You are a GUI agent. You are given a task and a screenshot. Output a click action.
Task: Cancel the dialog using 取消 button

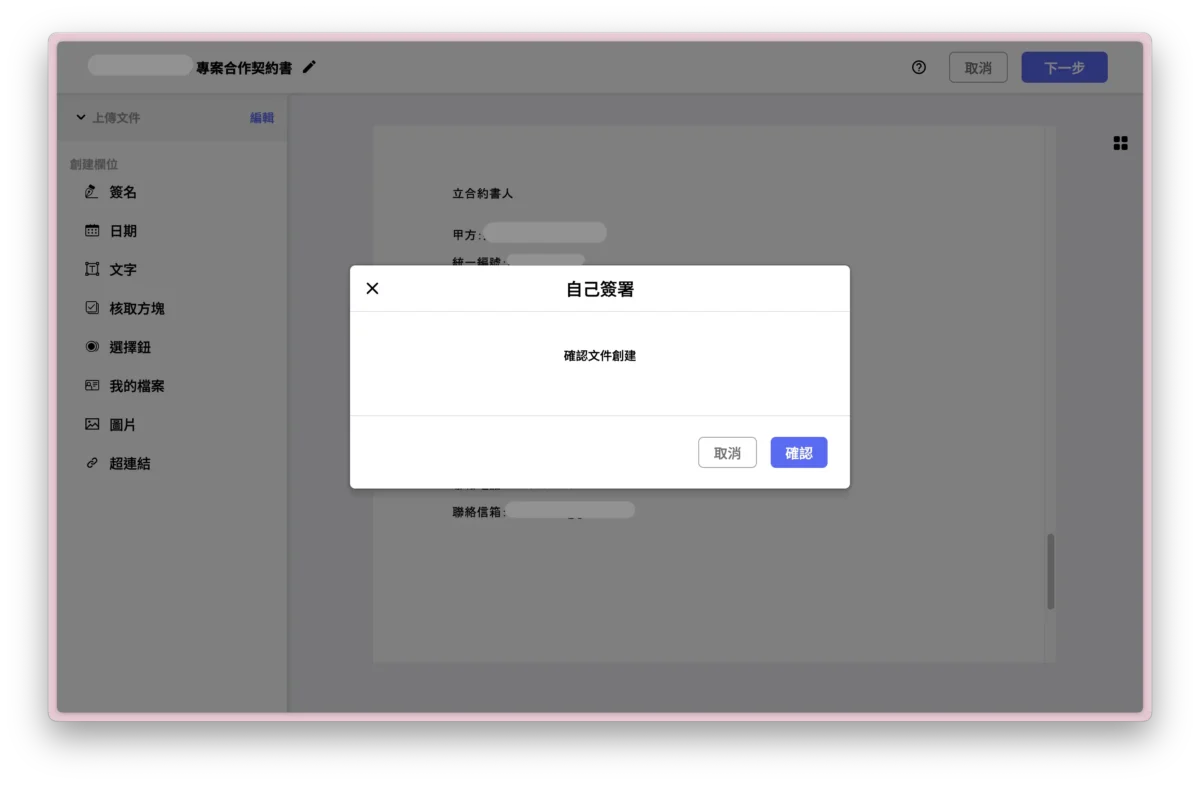[727, 452]
